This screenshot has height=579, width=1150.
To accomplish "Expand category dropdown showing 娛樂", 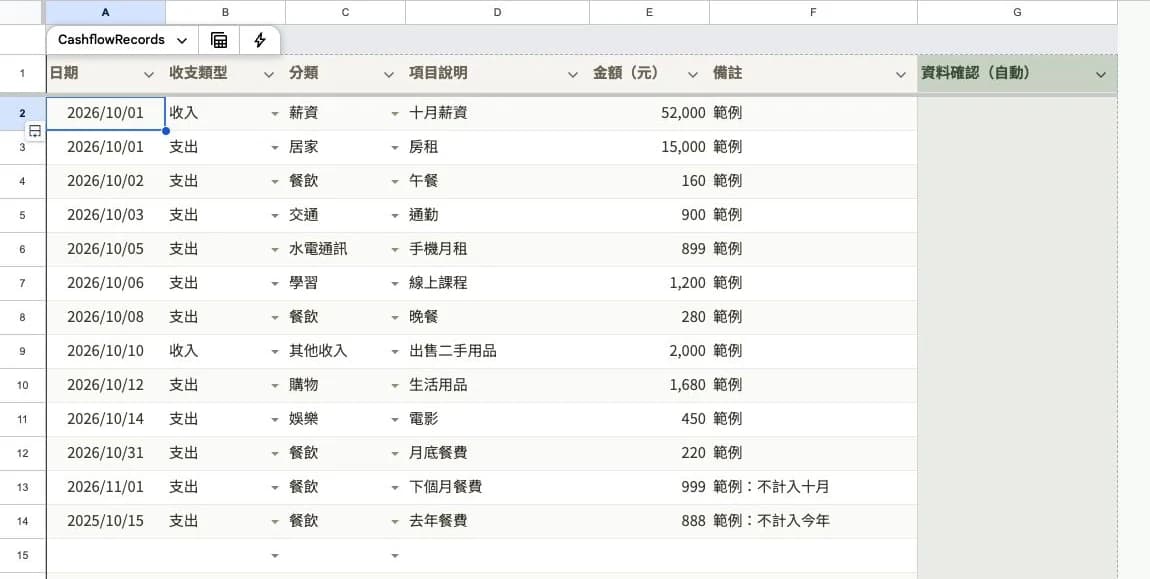I will [x=395, y=420].
